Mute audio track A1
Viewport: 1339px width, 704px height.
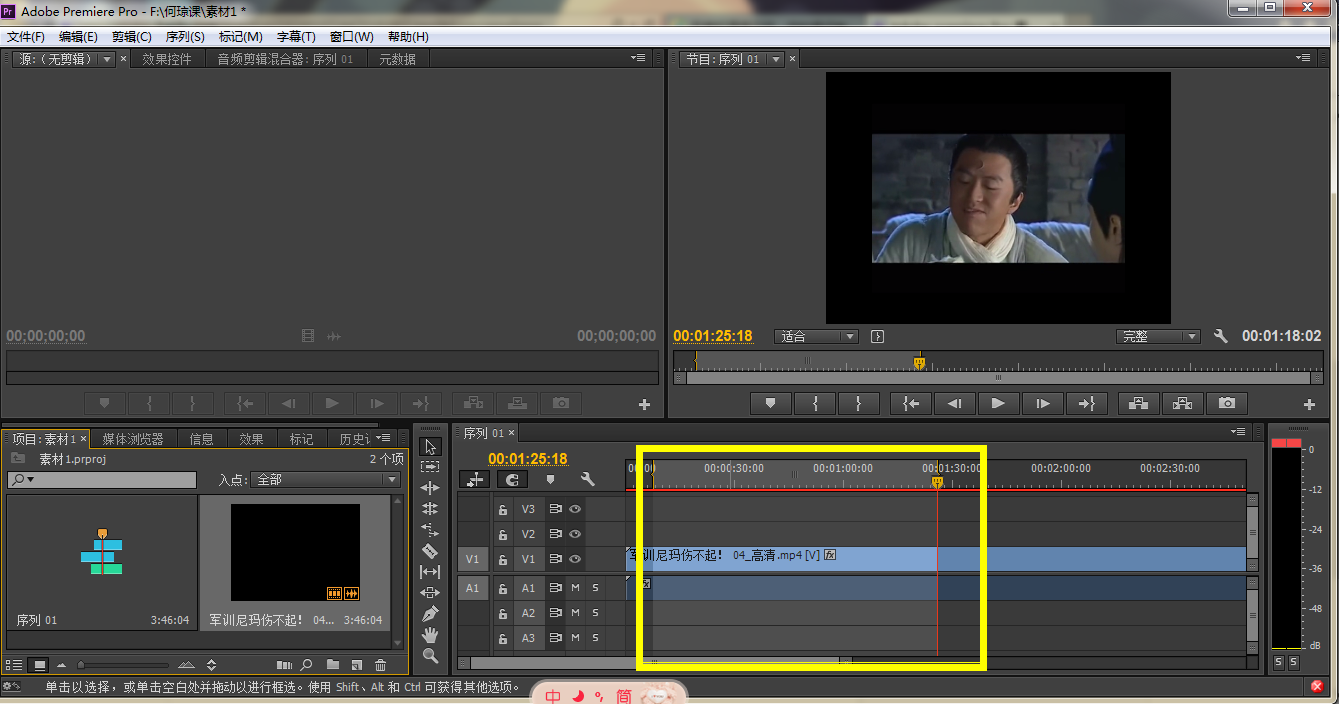575,588
